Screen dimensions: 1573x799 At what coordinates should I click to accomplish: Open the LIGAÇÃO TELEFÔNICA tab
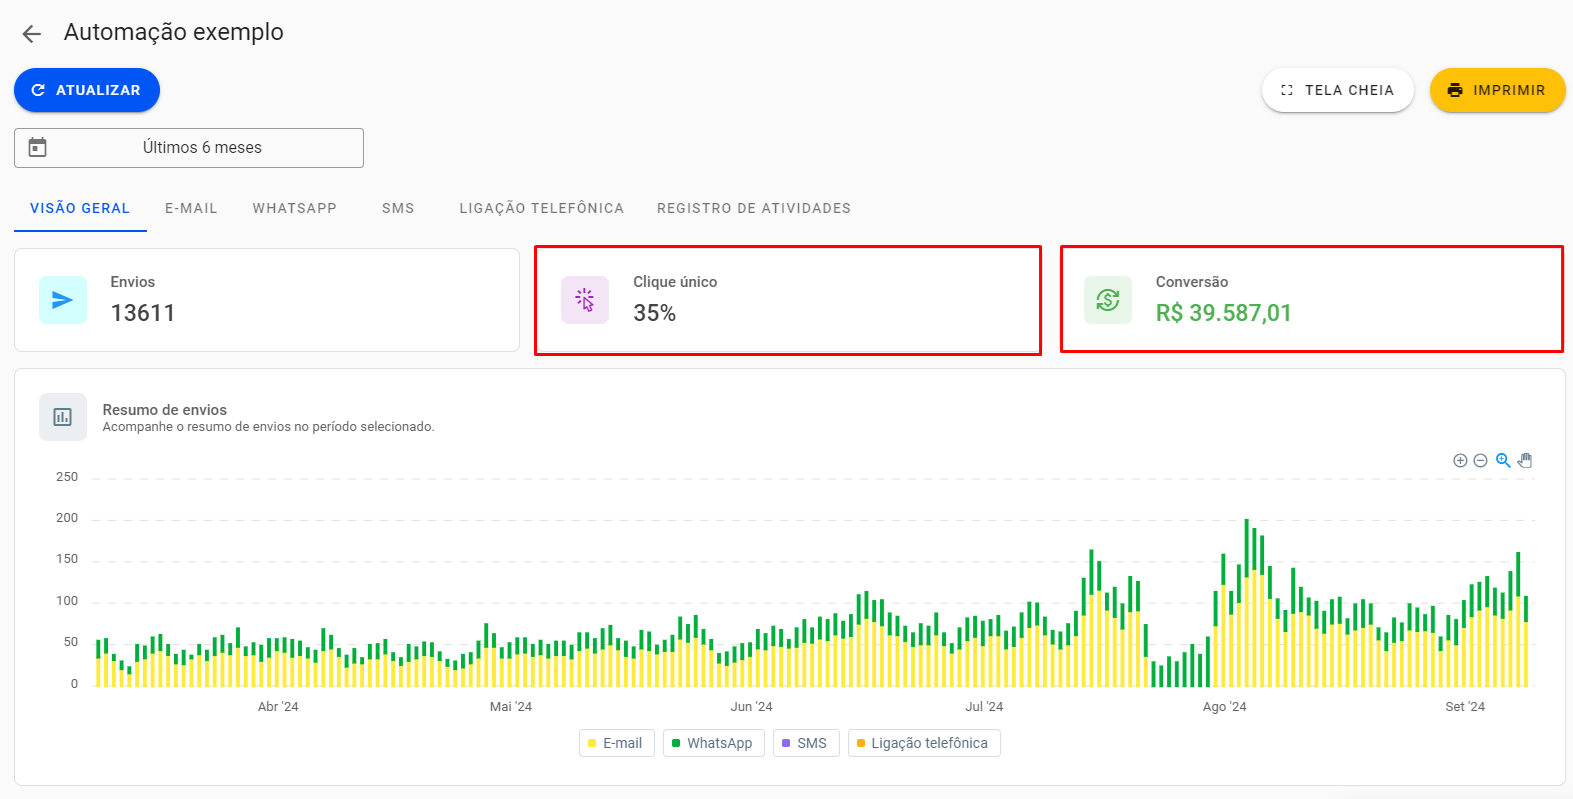pos(541,208)
